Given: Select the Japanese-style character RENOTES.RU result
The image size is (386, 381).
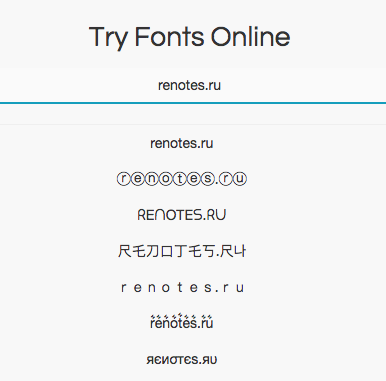Looking at the screenshot, I should (182, 251).
